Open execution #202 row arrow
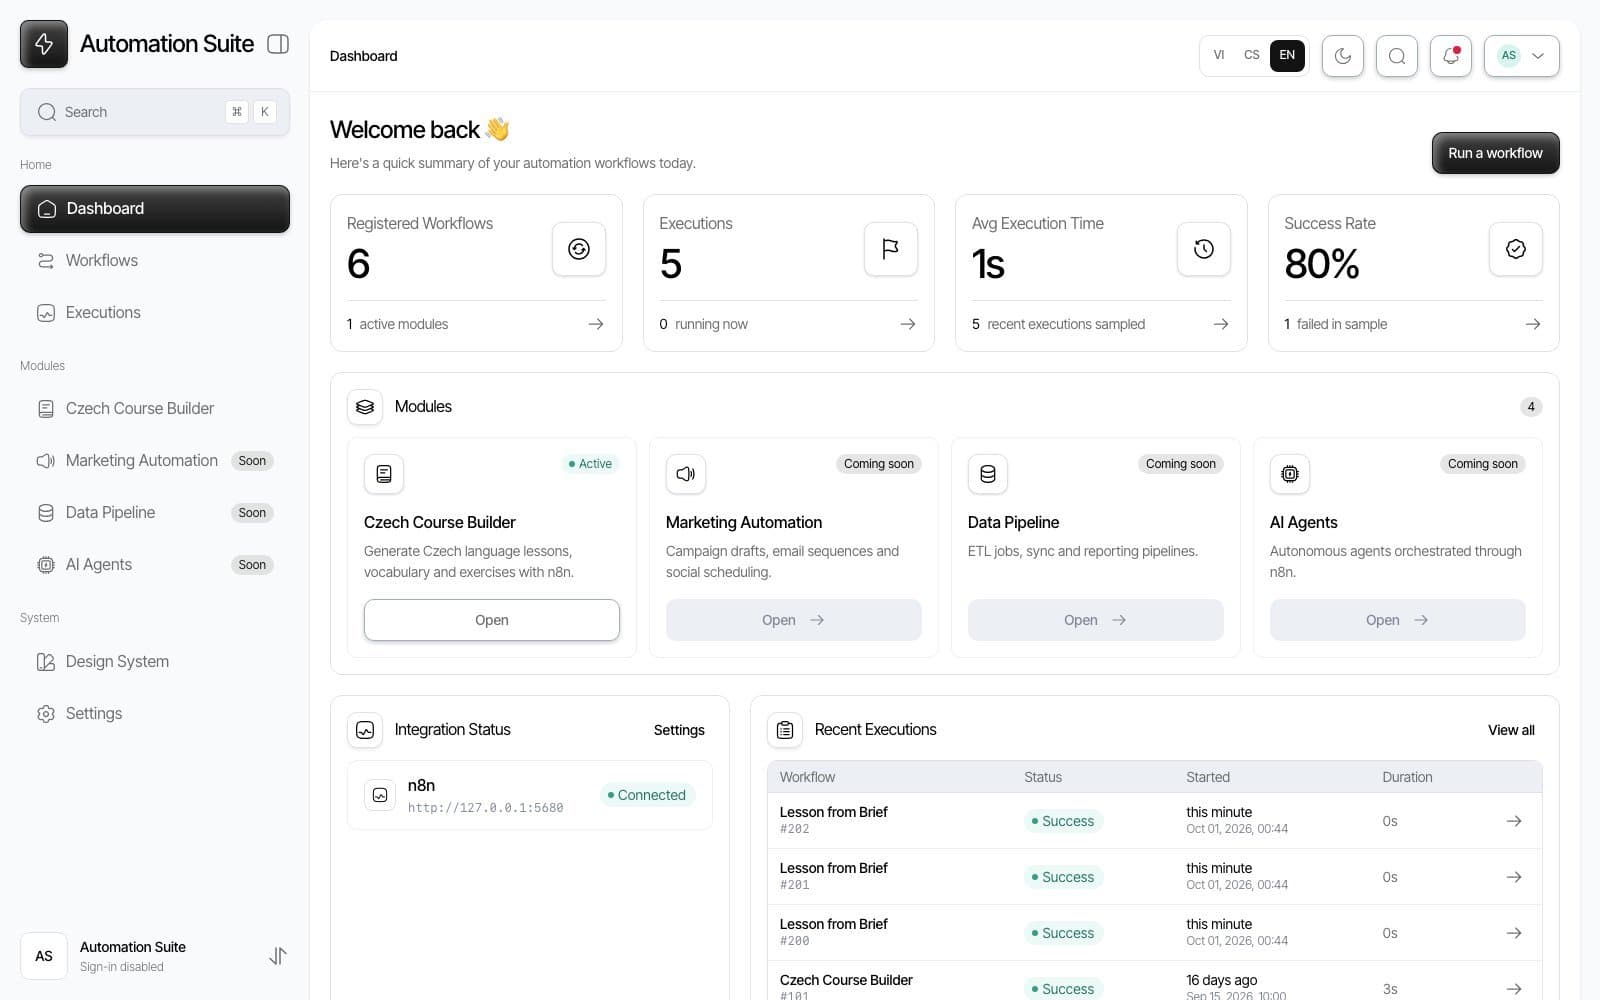Screen dimensions: 1600x1000 (x=1514, y=821)
